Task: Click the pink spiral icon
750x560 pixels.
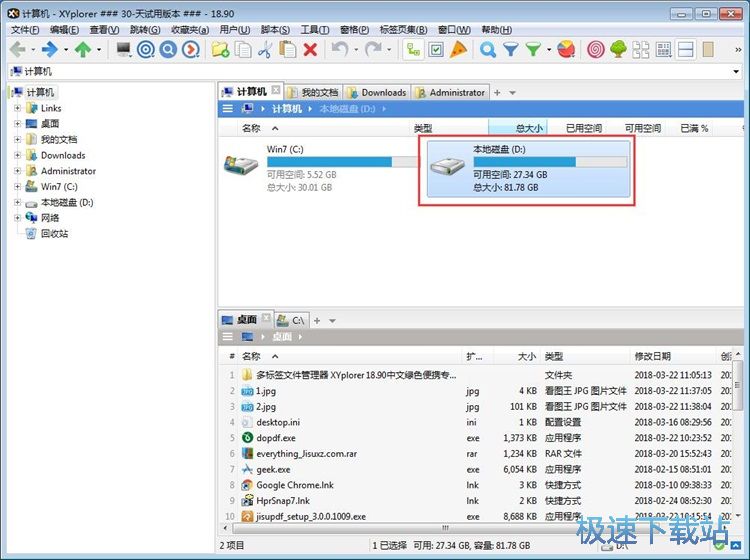Action: 596,49
